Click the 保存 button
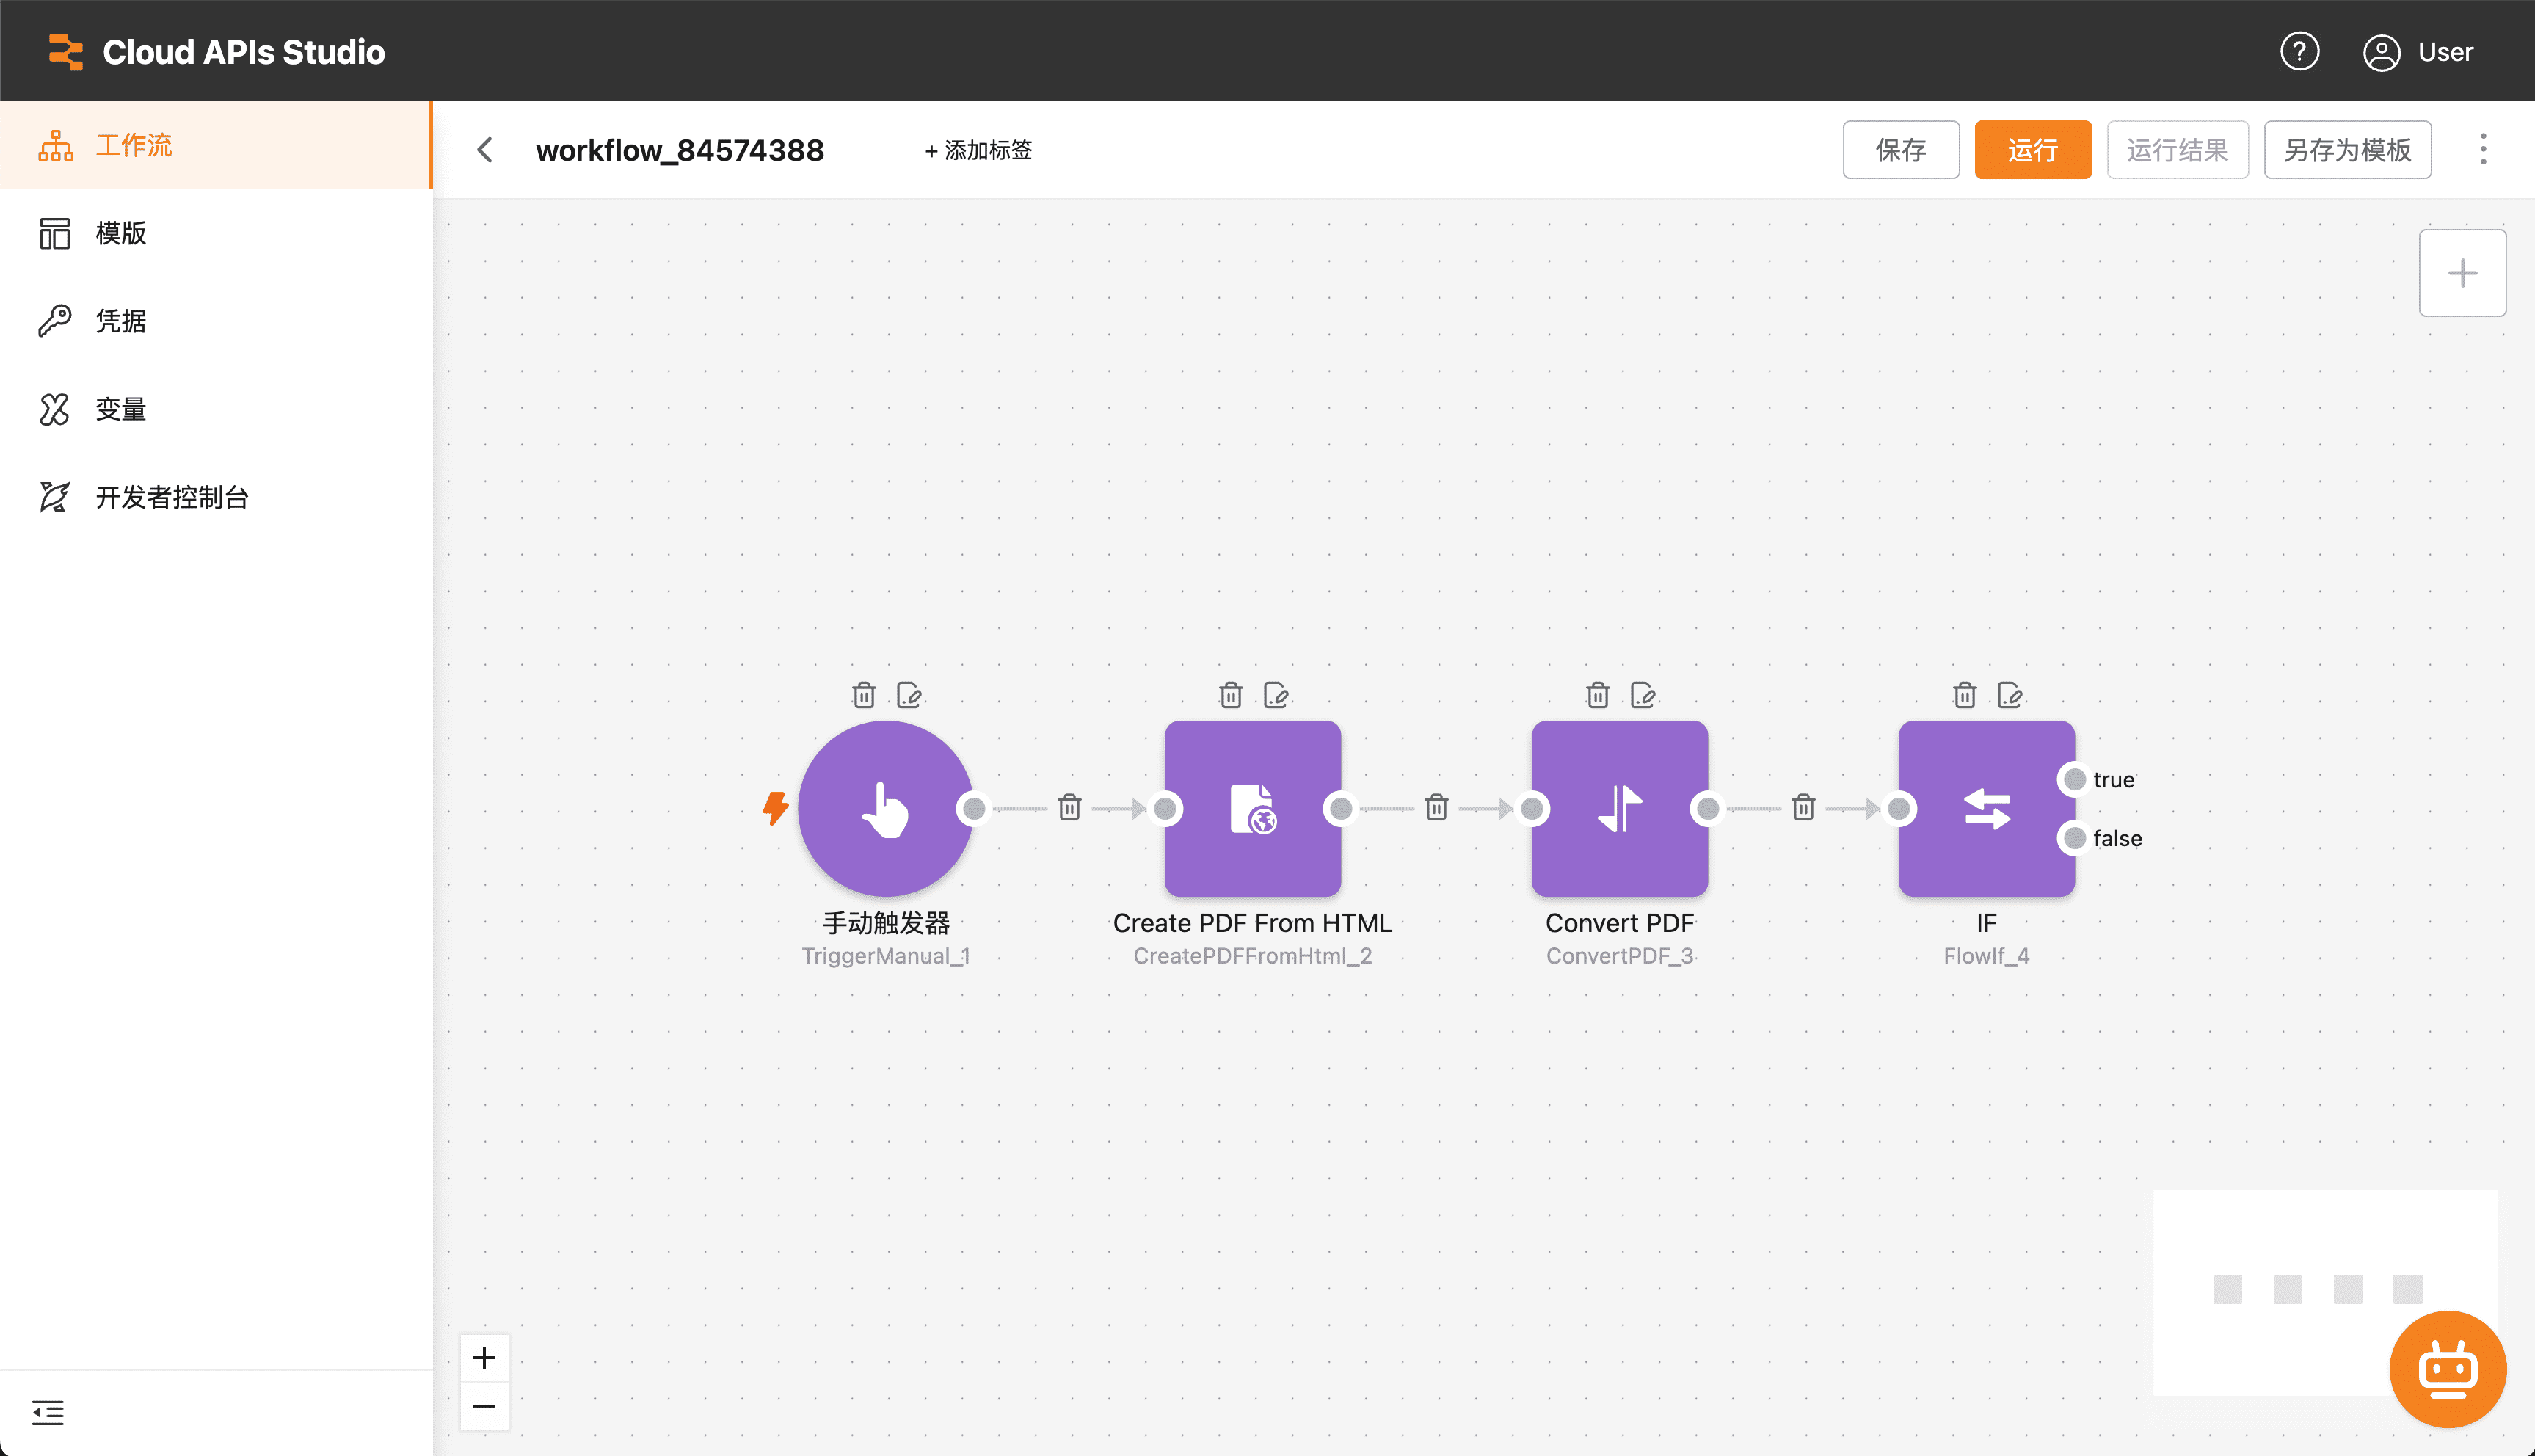Viewport: 2535px width, 1456px height. [1901, 150]
